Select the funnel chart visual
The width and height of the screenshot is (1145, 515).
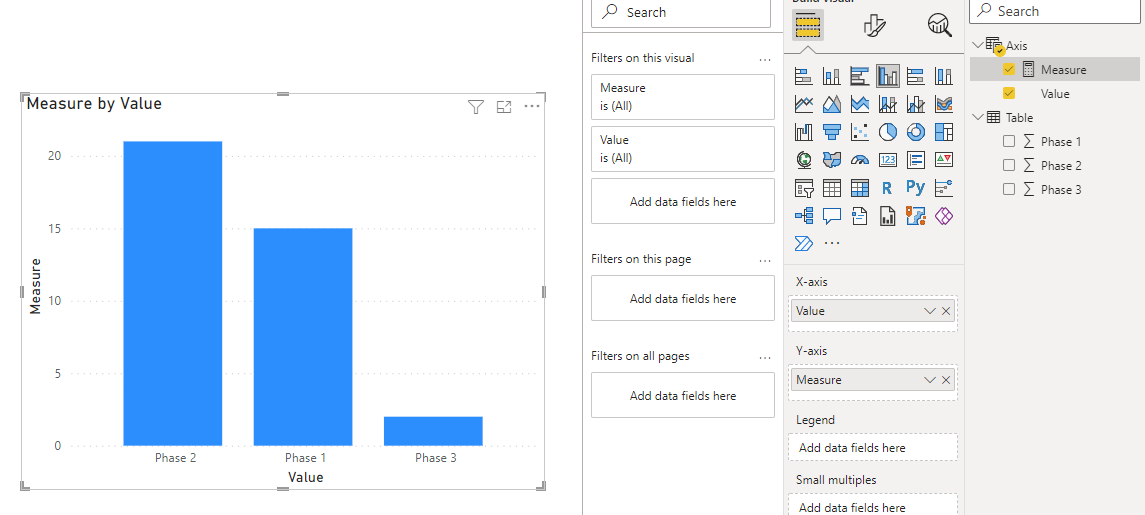(832, 132)
